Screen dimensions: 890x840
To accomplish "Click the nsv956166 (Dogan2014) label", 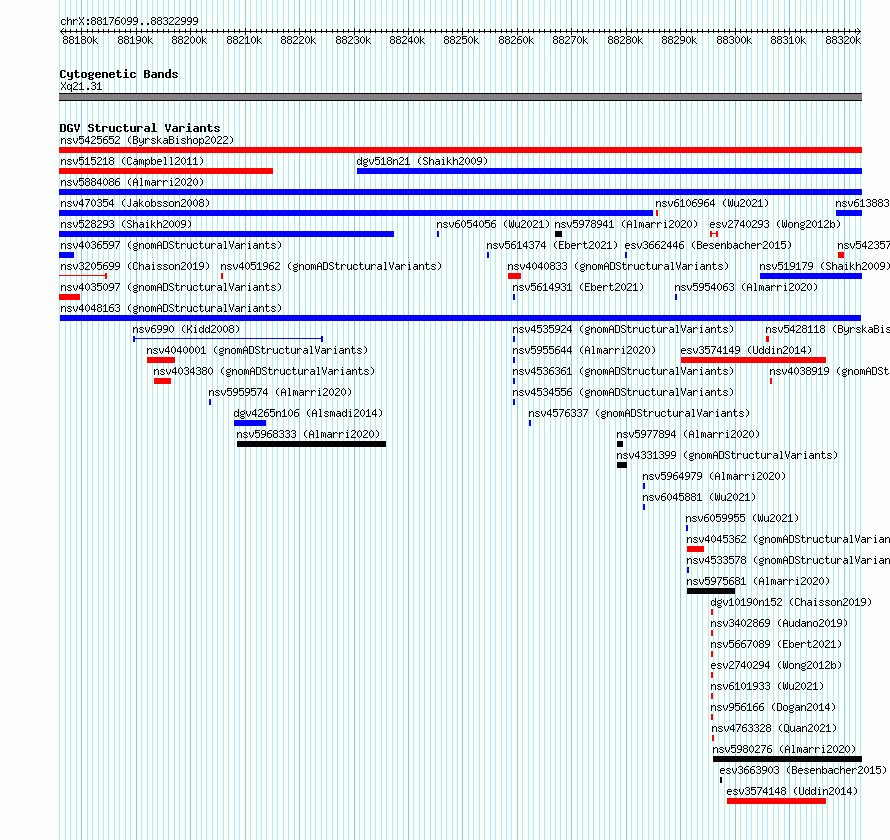I will point(774,707).
